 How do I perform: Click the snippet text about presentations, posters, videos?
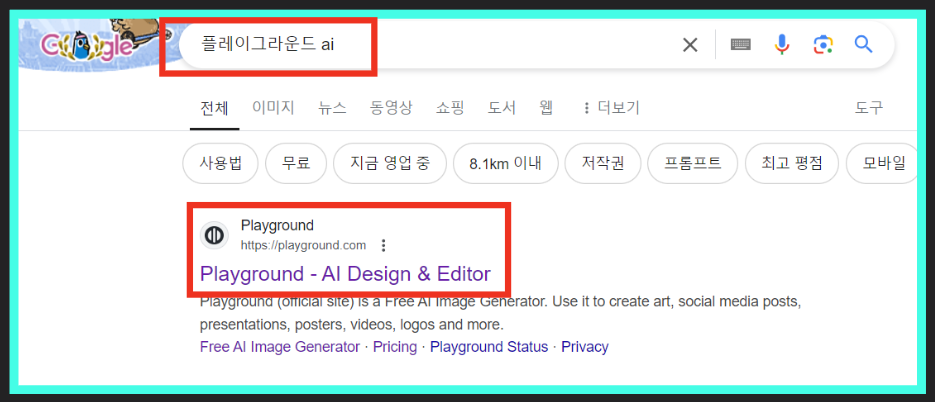point(352,325)
